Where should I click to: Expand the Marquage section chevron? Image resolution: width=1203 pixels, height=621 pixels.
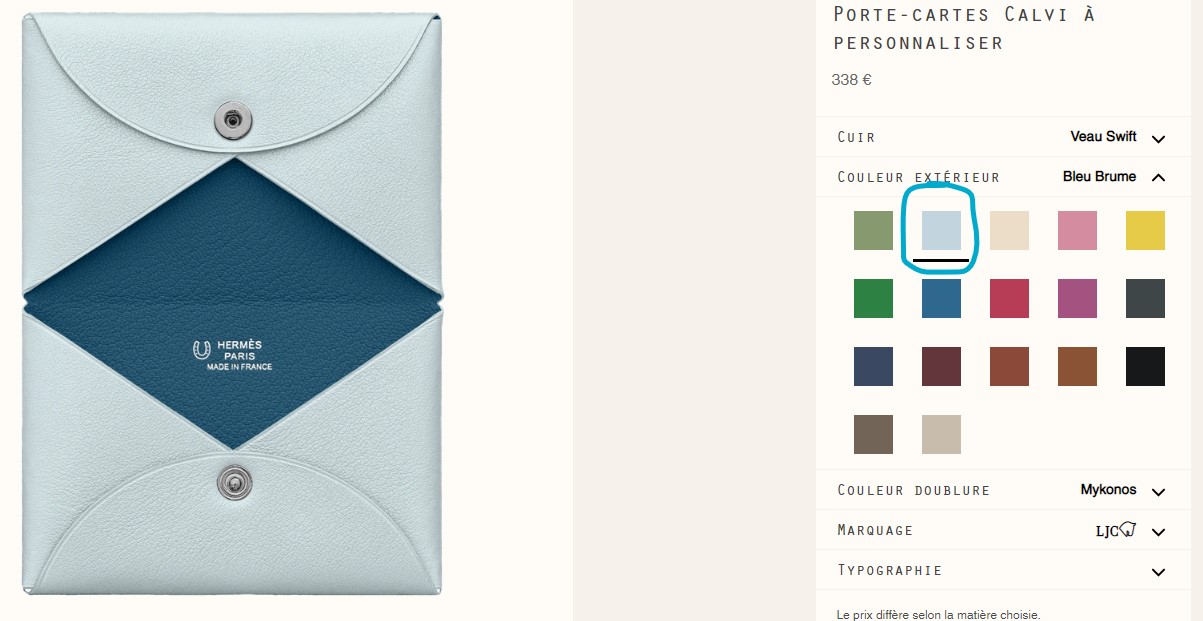(x=1158, y=531)
